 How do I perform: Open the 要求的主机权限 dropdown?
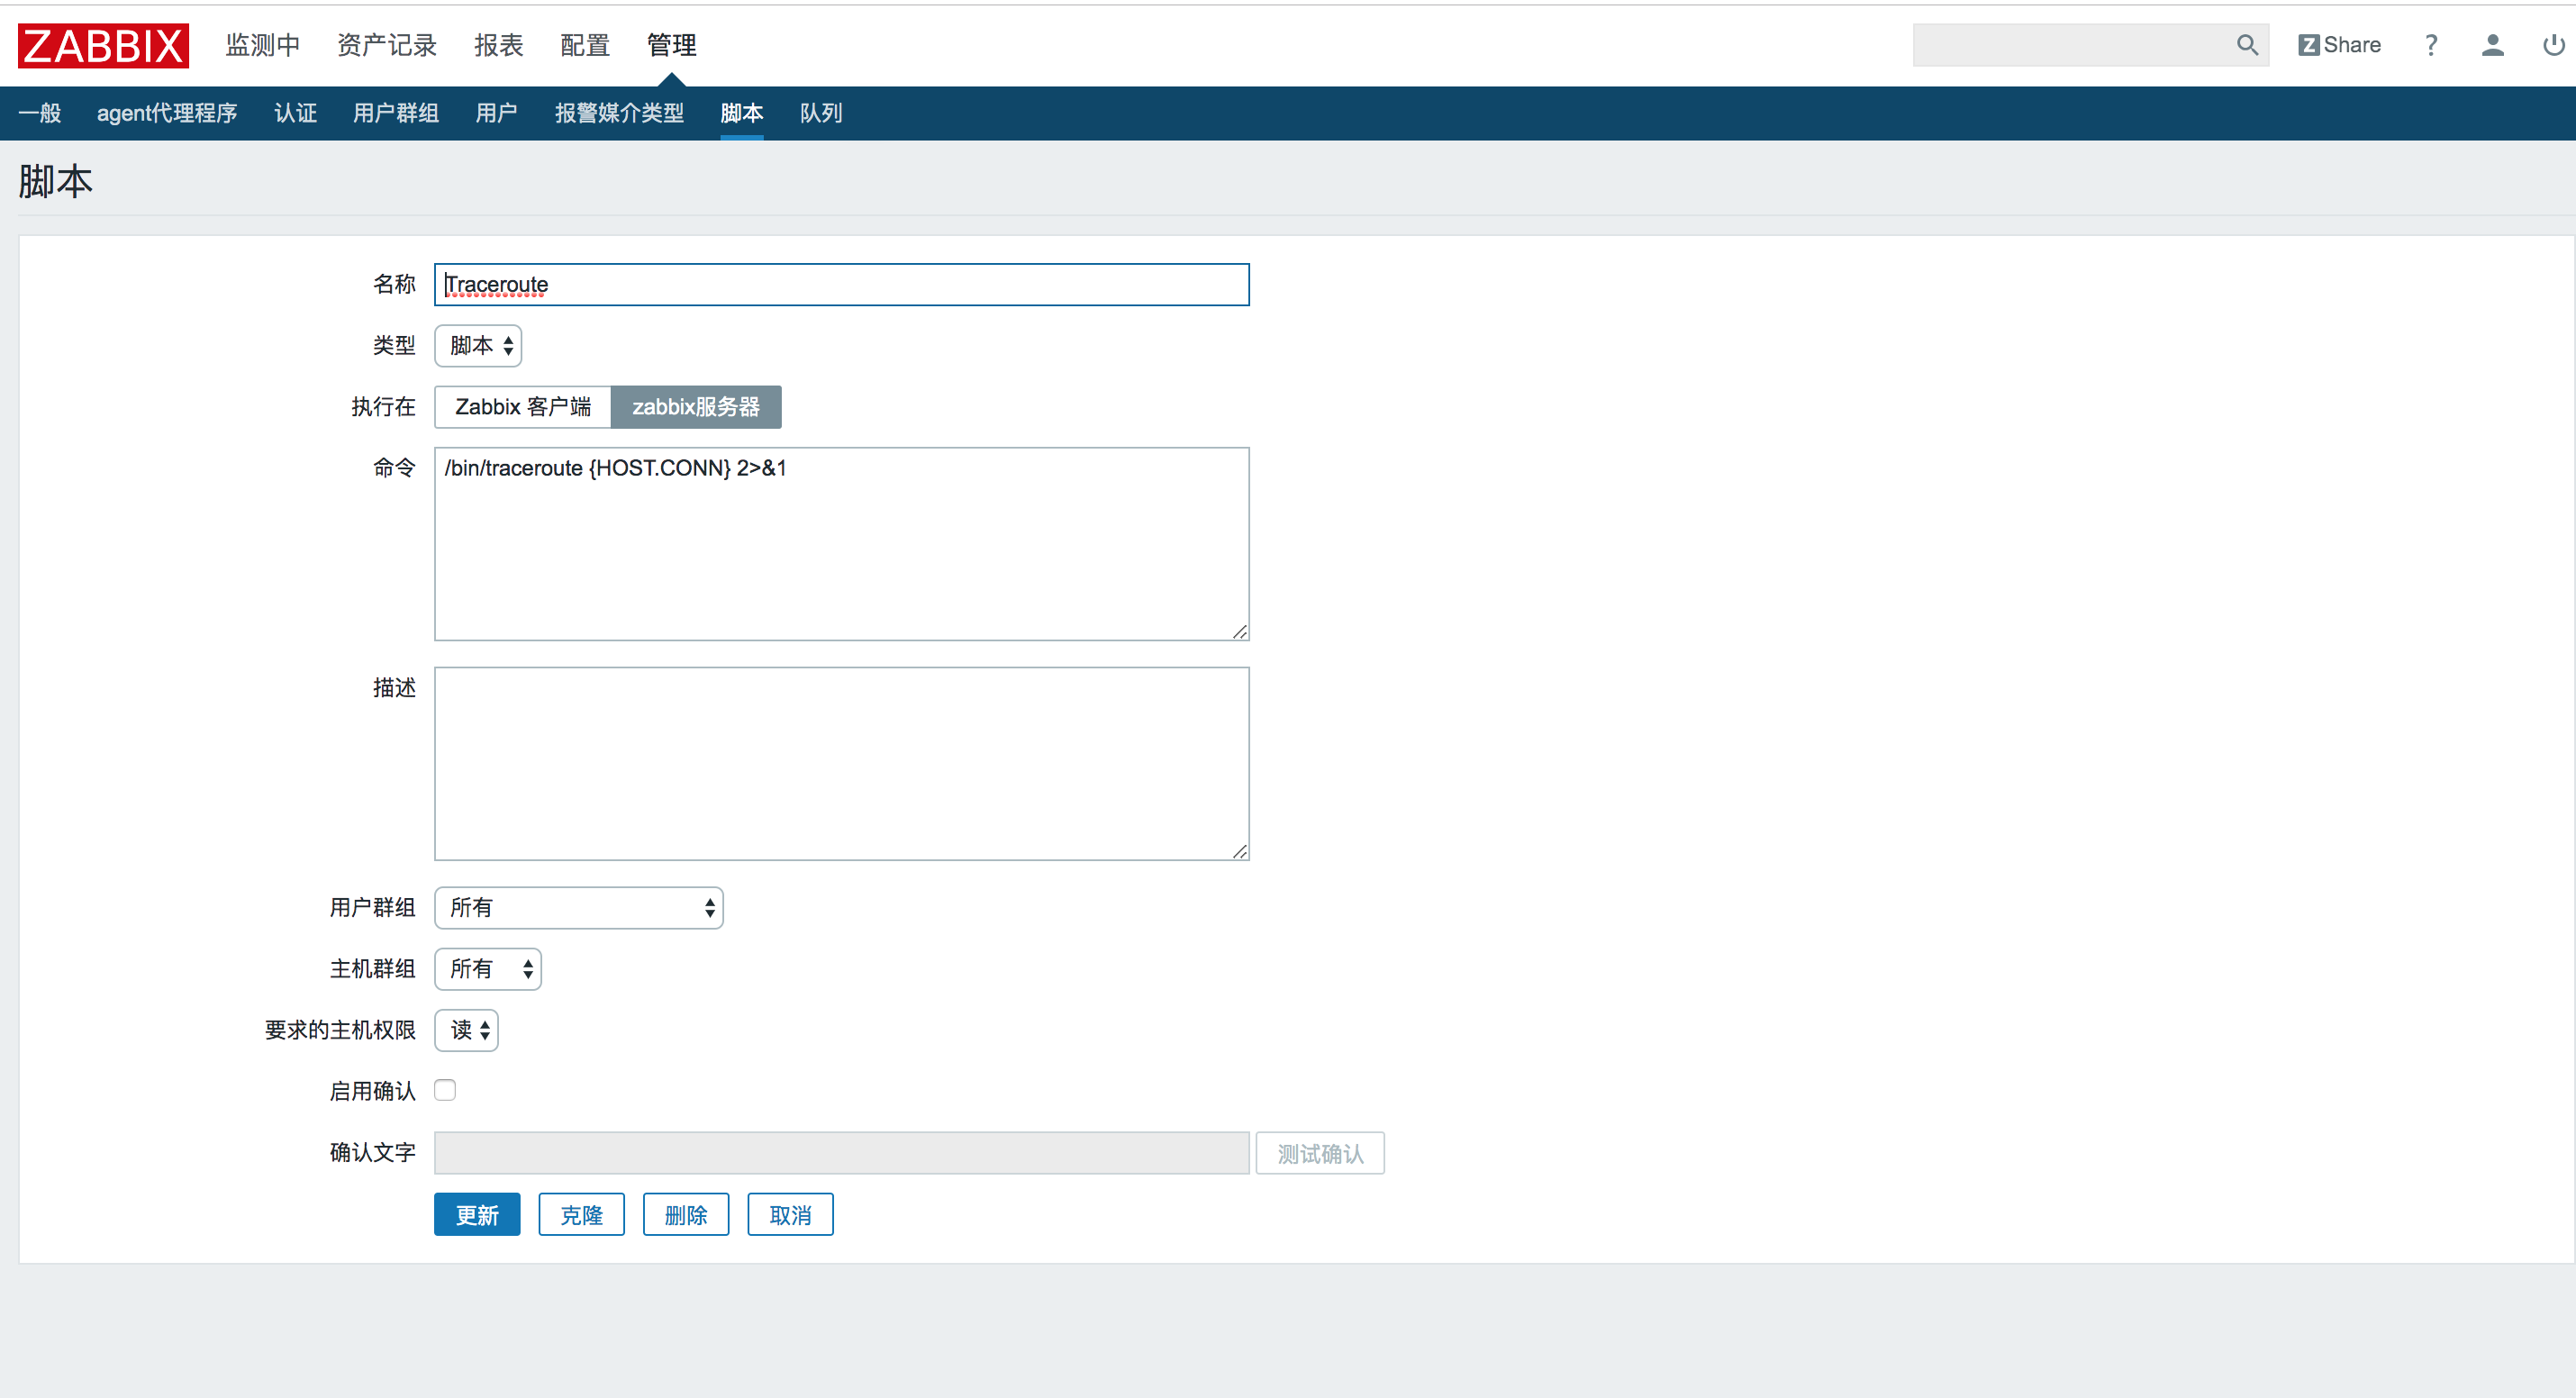tap(466, 1030)
